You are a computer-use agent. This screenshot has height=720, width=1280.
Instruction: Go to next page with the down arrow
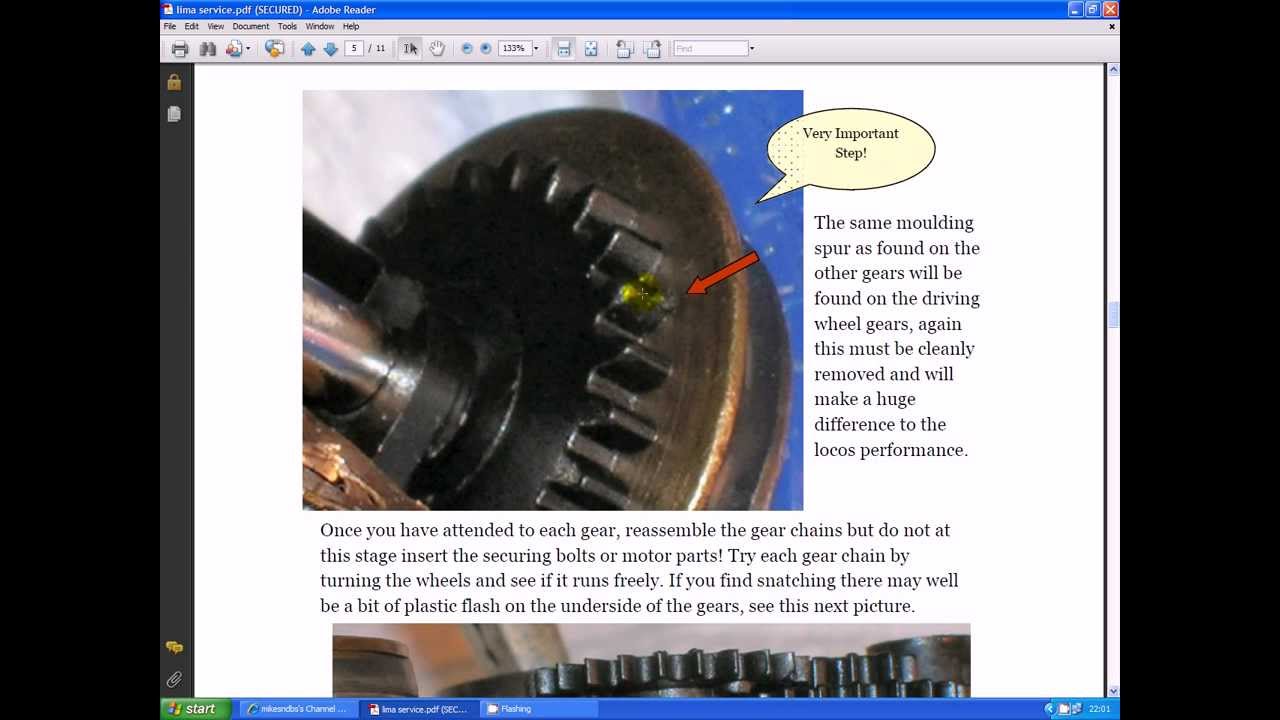330,49
